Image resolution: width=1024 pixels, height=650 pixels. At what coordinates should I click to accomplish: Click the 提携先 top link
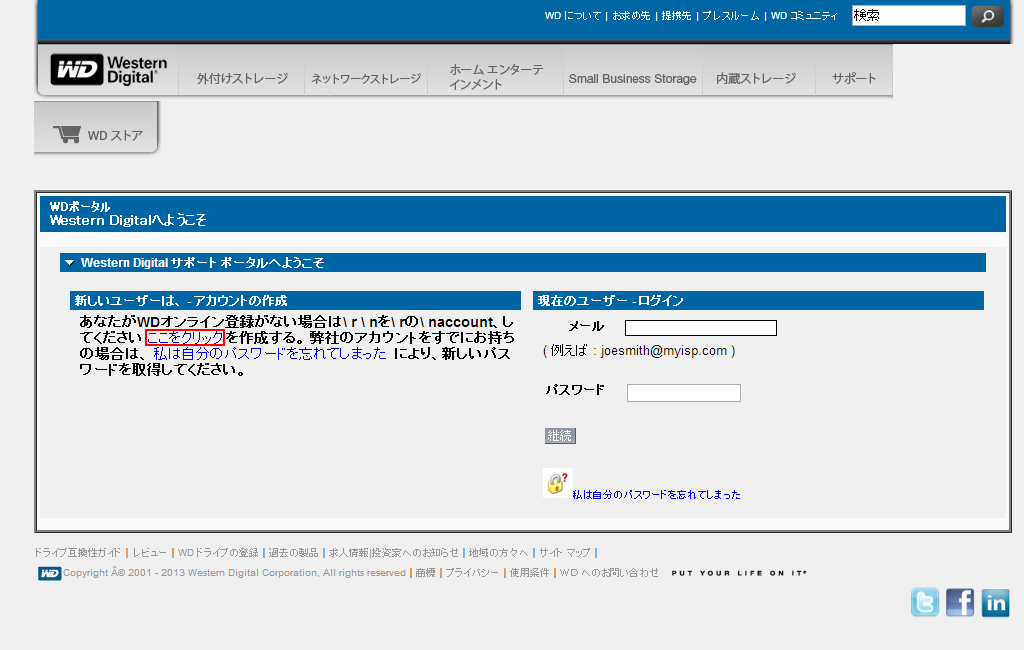tap(676, 16)
